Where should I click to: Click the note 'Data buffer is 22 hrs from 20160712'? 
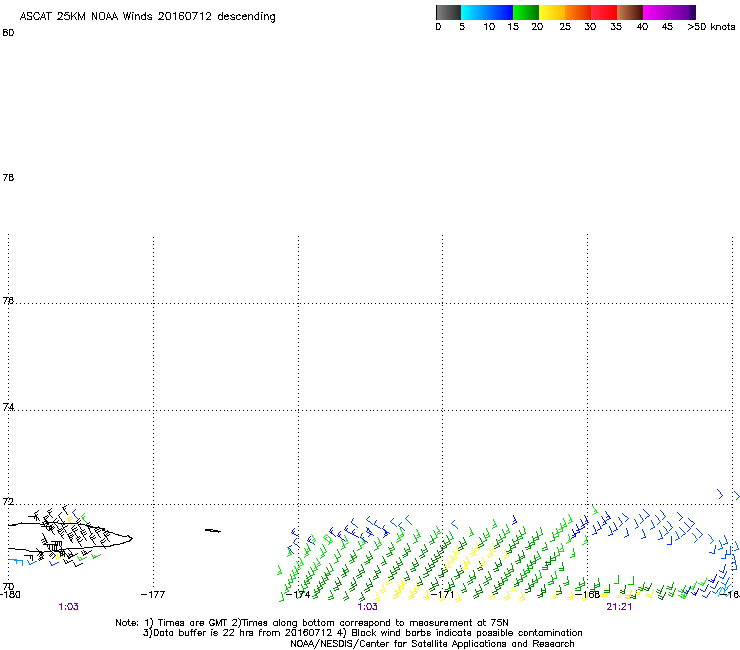243,633
